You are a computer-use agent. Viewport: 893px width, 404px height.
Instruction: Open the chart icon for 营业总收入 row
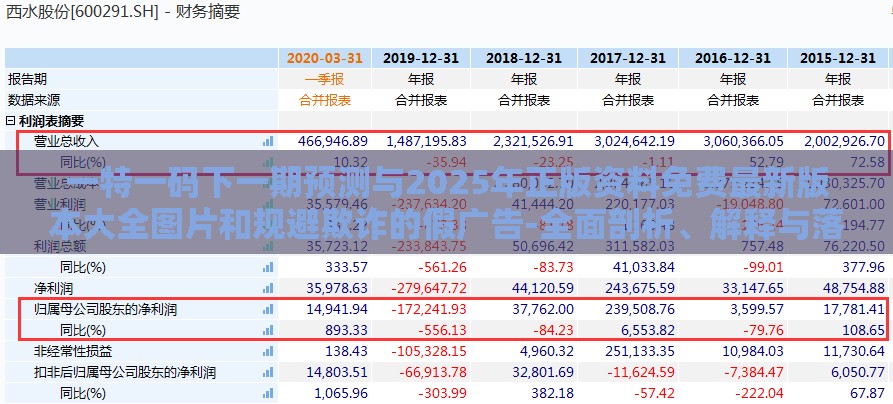click(x=268, y=141)
